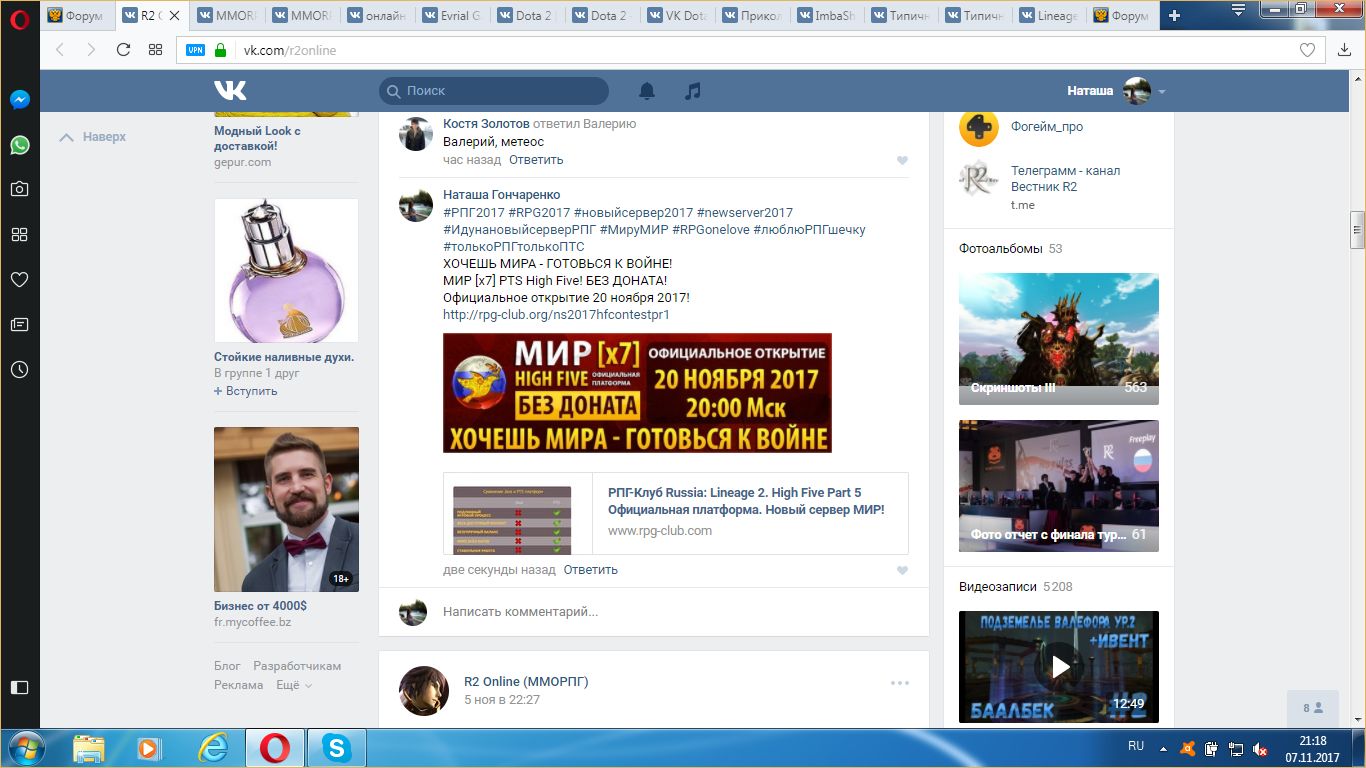Show hidden tray icons arrow in taskbar
The height and width of the screenshot is (768, 1366).
point(1162,747)
